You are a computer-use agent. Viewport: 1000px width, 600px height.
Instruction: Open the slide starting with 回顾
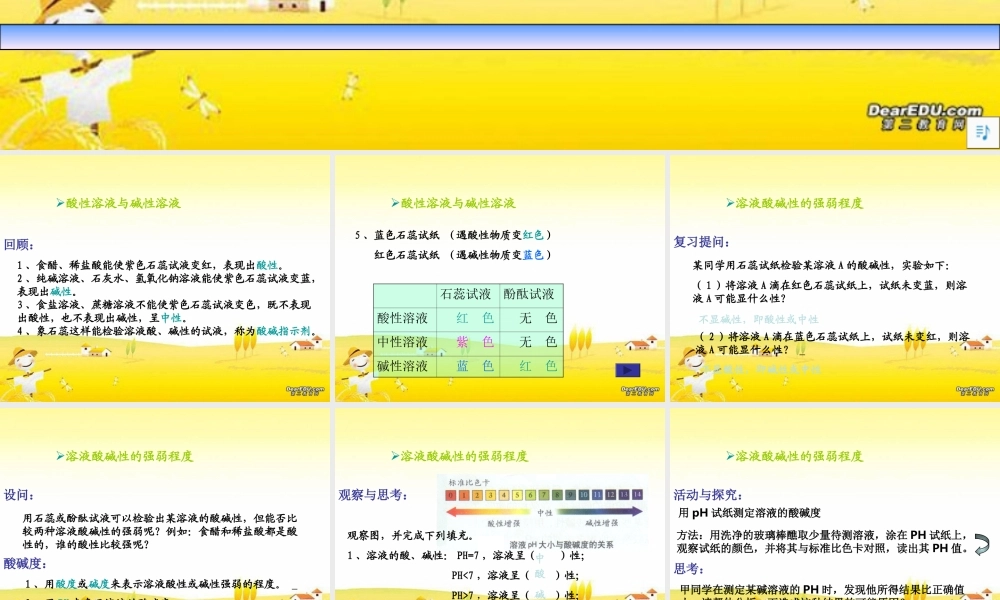(165, 278)
